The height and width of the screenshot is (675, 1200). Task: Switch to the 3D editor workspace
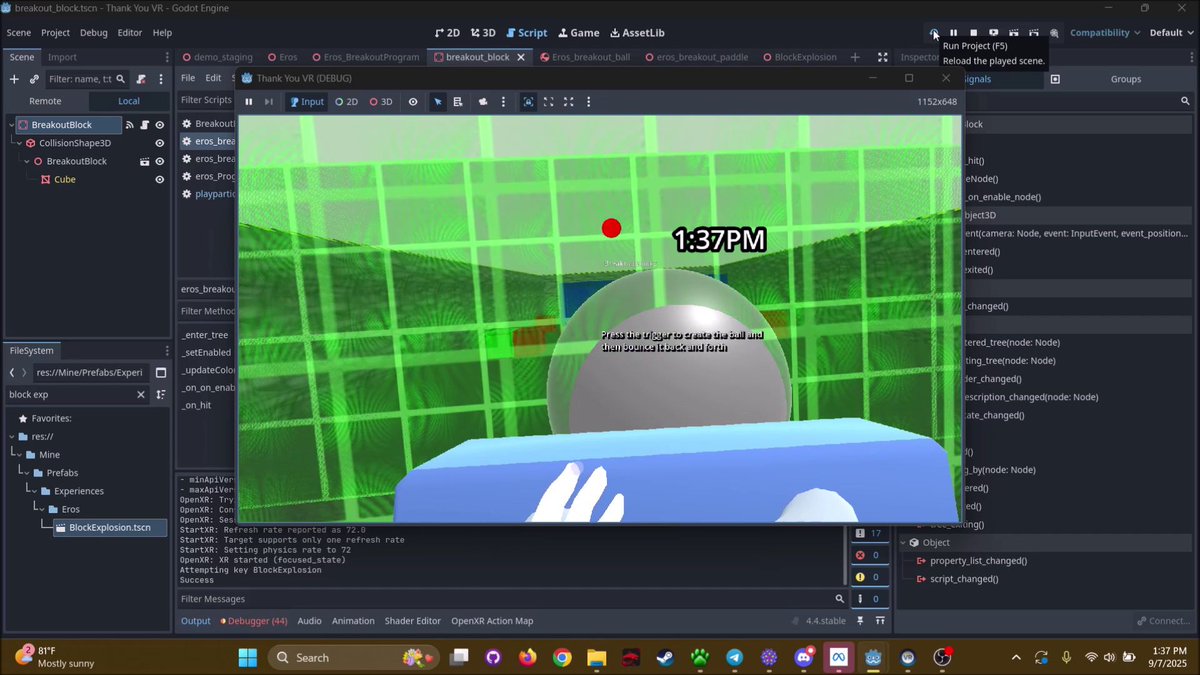[483, 32]
